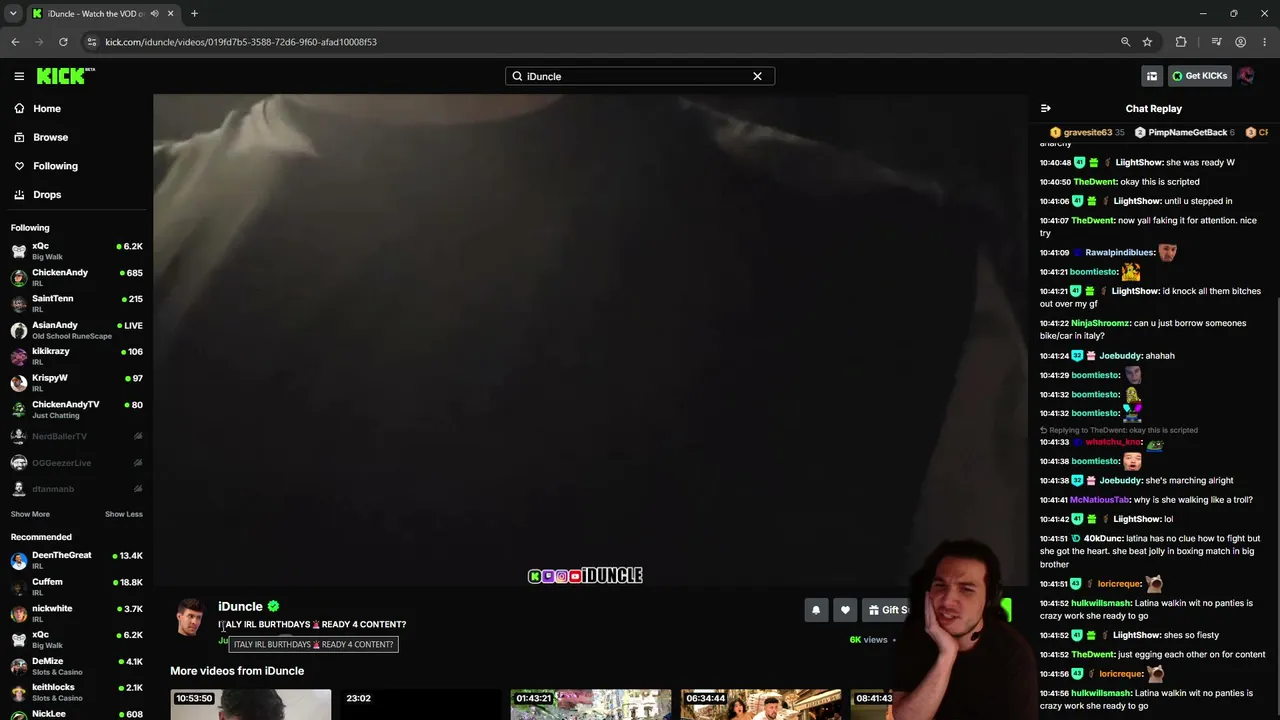1280x720 pixels.
Task: Click the green KICK logo
Action: click(65, 76)
